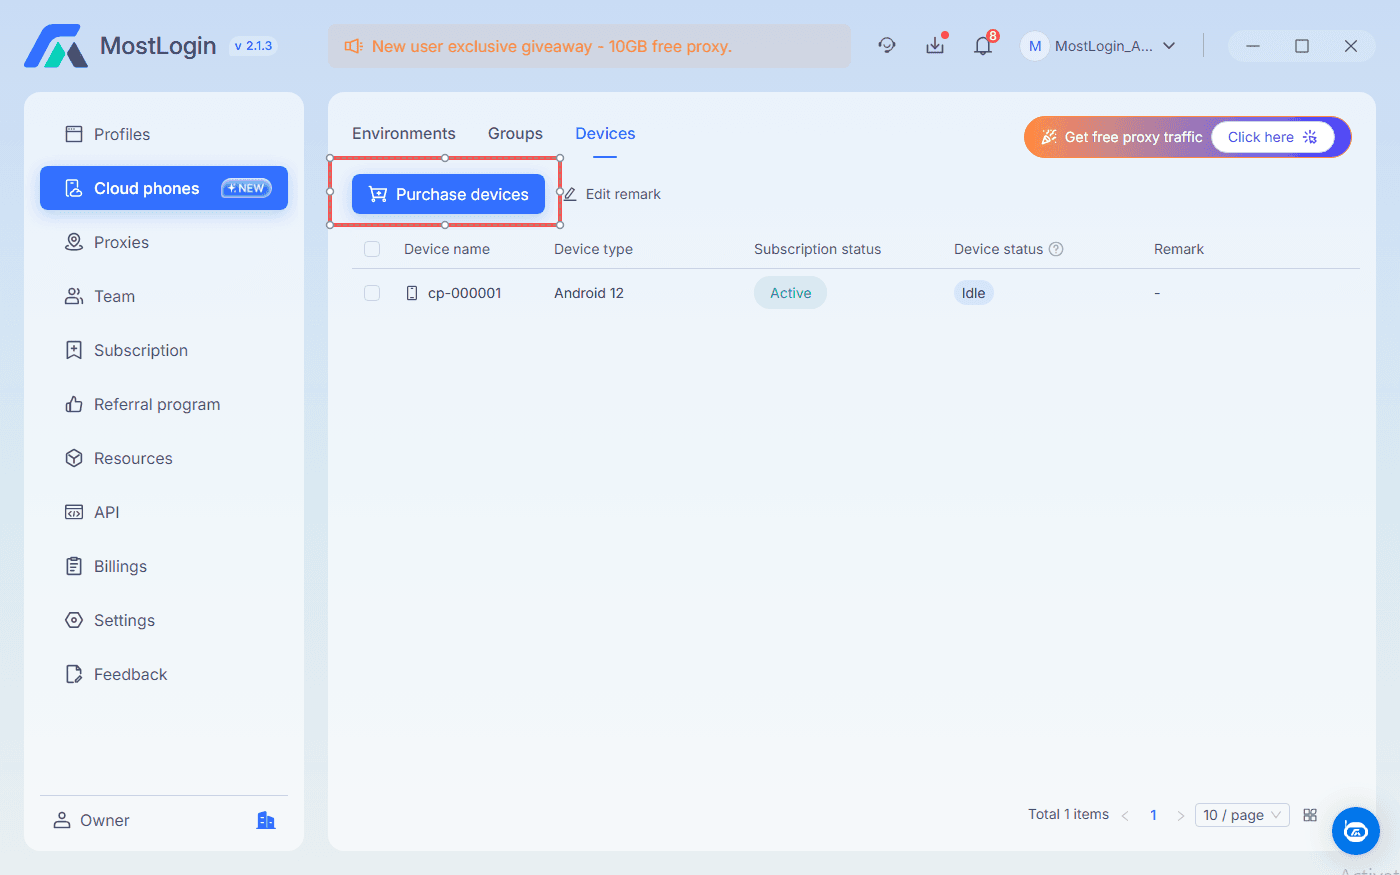The width and height of the screenshot is (1400, 875).
Task: Open the floating MostLogin assistant bubble
Action: (1356, 831)
